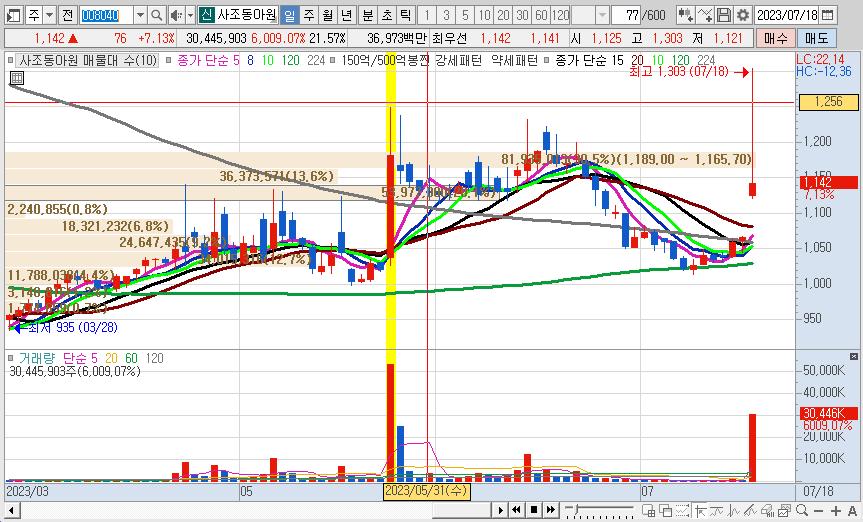863x522 pixels.
Task: Click the 5 interval button
Action: tap(466, 15)
